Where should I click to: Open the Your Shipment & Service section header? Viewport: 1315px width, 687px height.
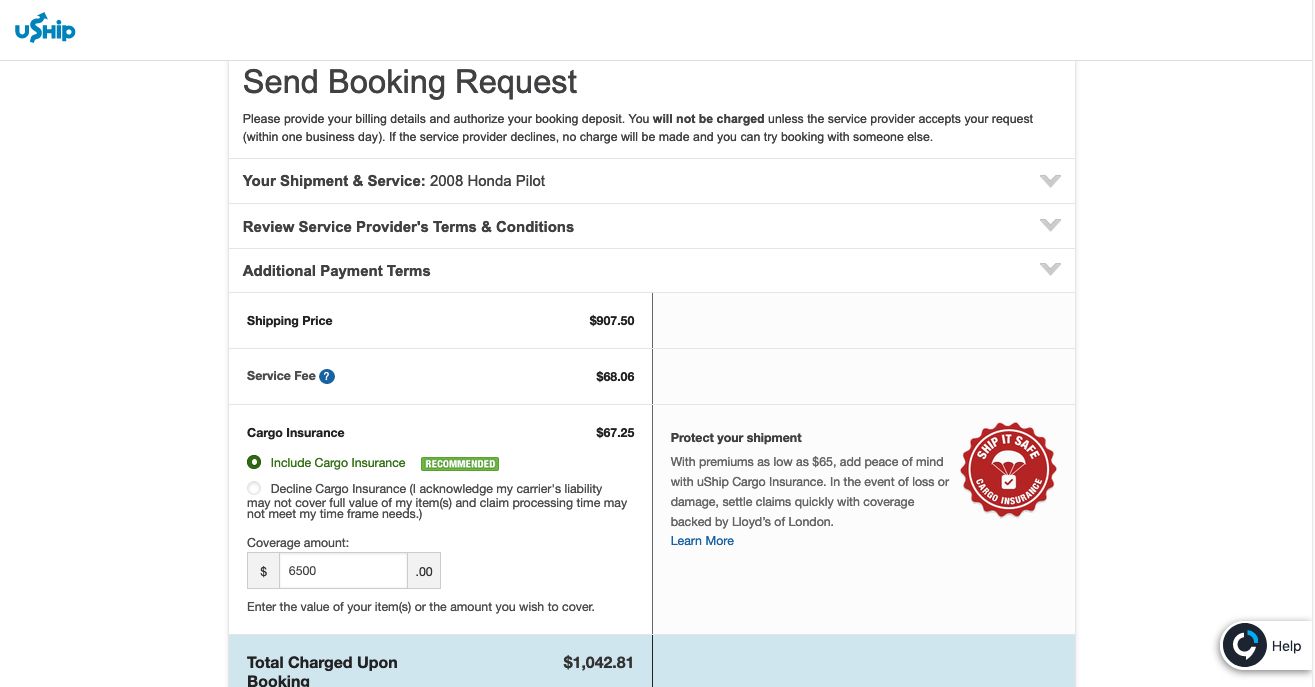652,181
